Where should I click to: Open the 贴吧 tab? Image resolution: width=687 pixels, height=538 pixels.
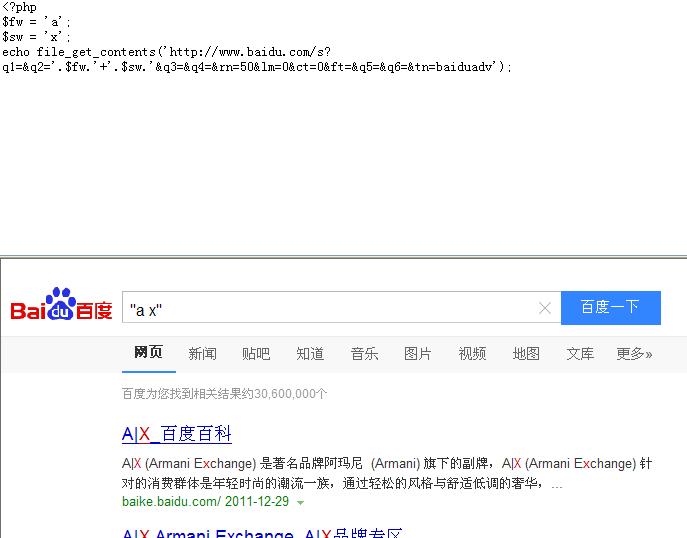pyautogui.click(x=256, y=353)
